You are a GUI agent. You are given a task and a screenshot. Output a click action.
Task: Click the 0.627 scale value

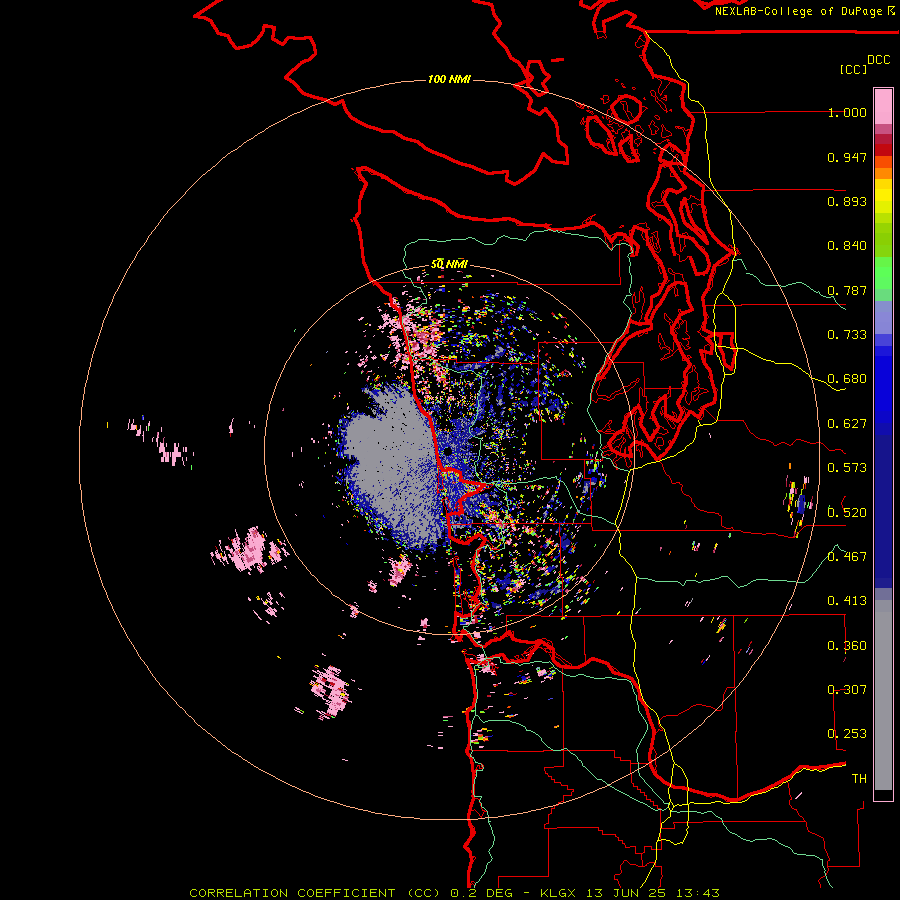(x=847, y=424)
